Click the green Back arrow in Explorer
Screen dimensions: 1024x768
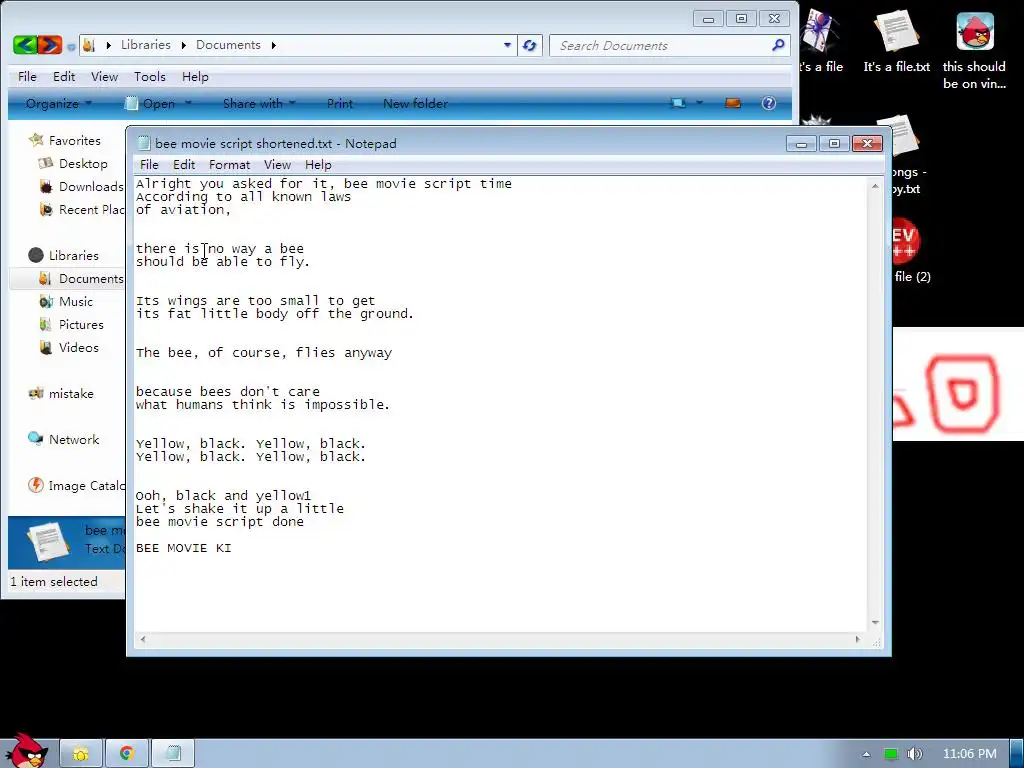coord(25,44)
